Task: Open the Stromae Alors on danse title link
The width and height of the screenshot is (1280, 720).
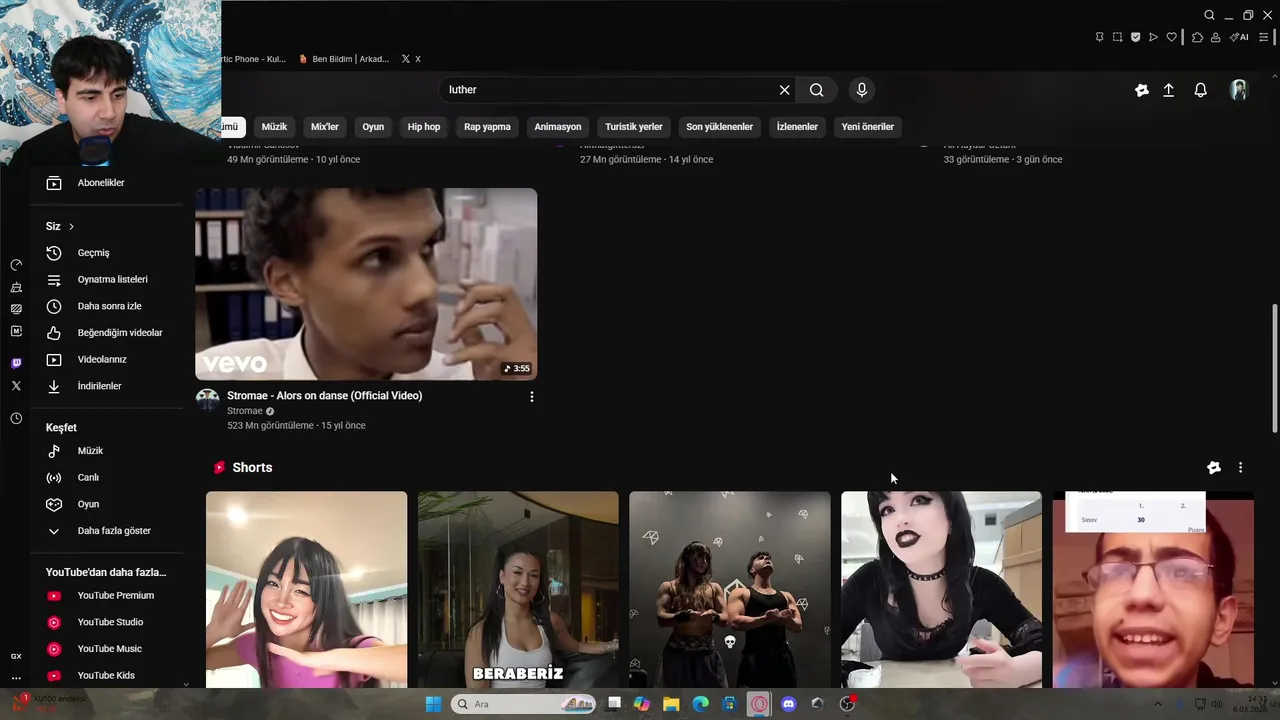Action: [x=324, y=396]
